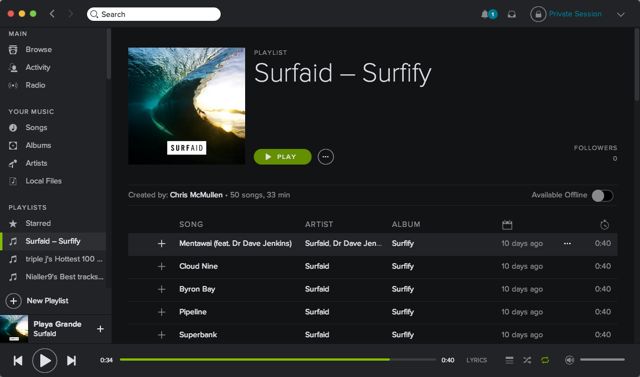Image resolution: width=640 pixels, height=377 pixels.
Task: Mute with the volume speaker icon
Action: coord(569,360)
